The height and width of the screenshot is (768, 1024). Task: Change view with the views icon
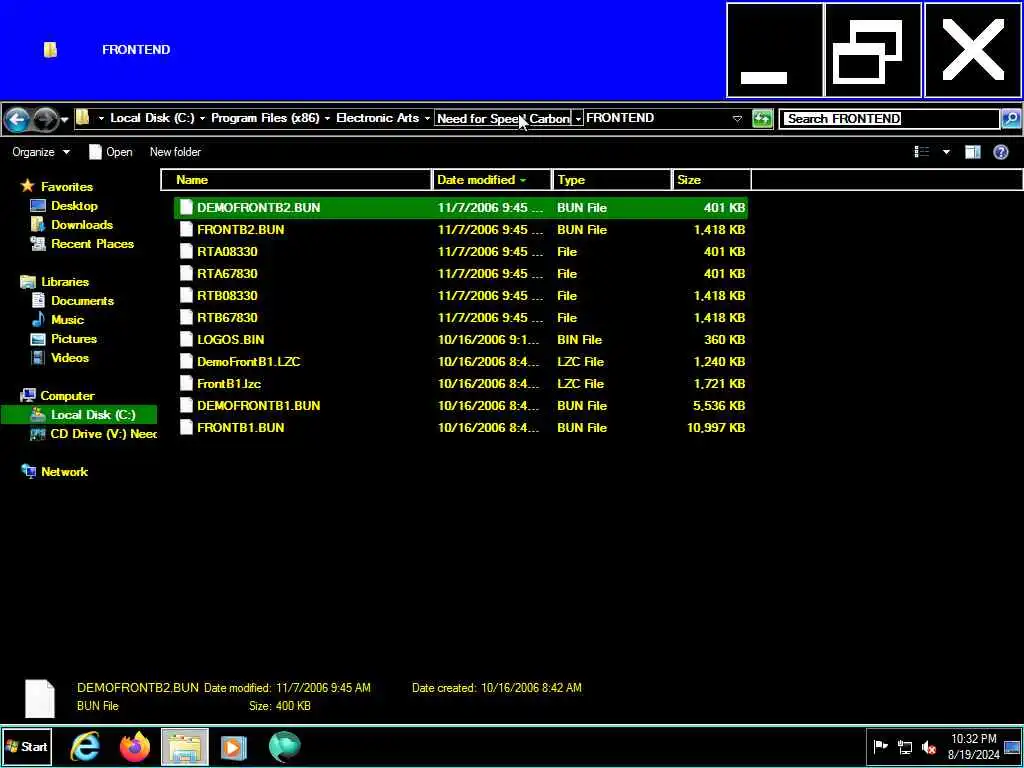tap(922, 152)
